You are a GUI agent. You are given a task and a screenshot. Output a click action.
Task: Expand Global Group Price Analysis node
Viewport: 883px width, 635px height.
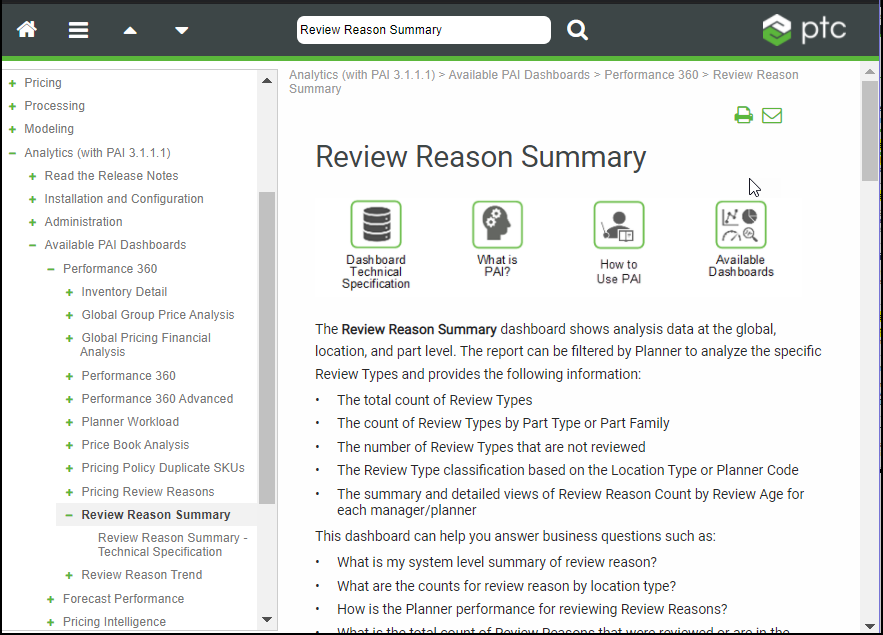pos(69,315)
